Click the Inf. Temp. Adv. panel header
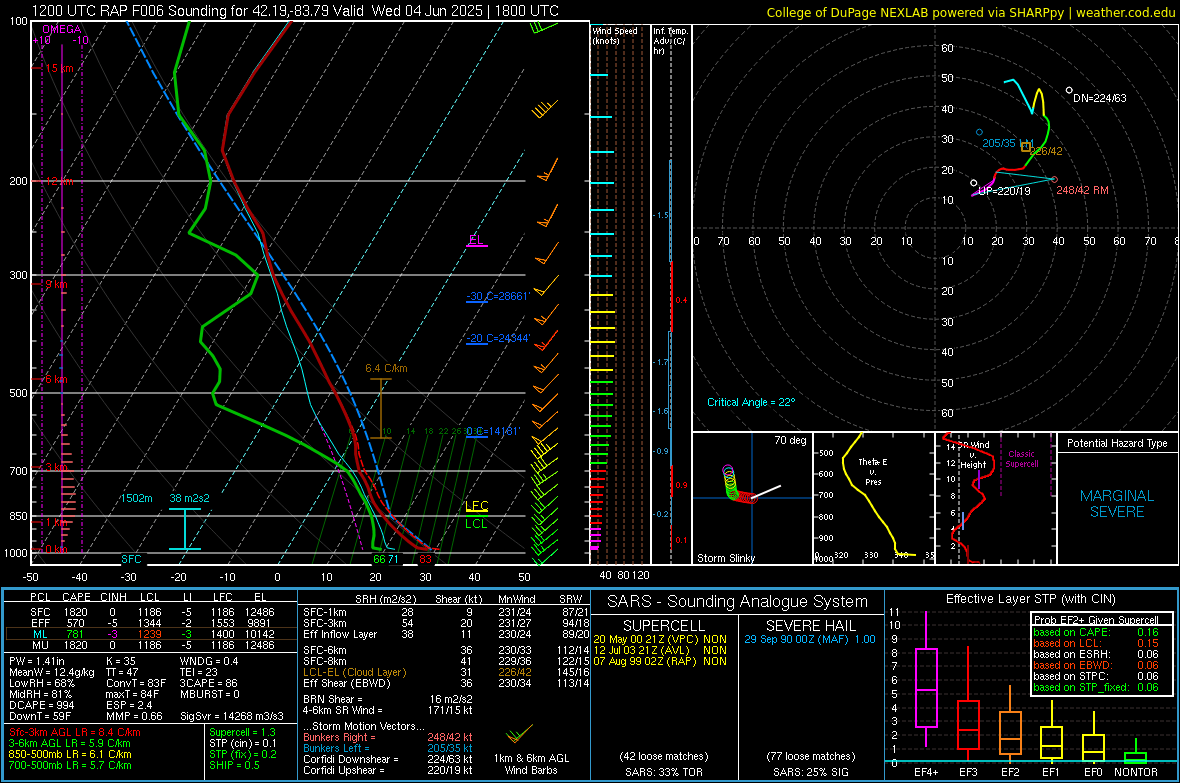The height and width of the screenshot is (783, 1180). coord(670,41)
